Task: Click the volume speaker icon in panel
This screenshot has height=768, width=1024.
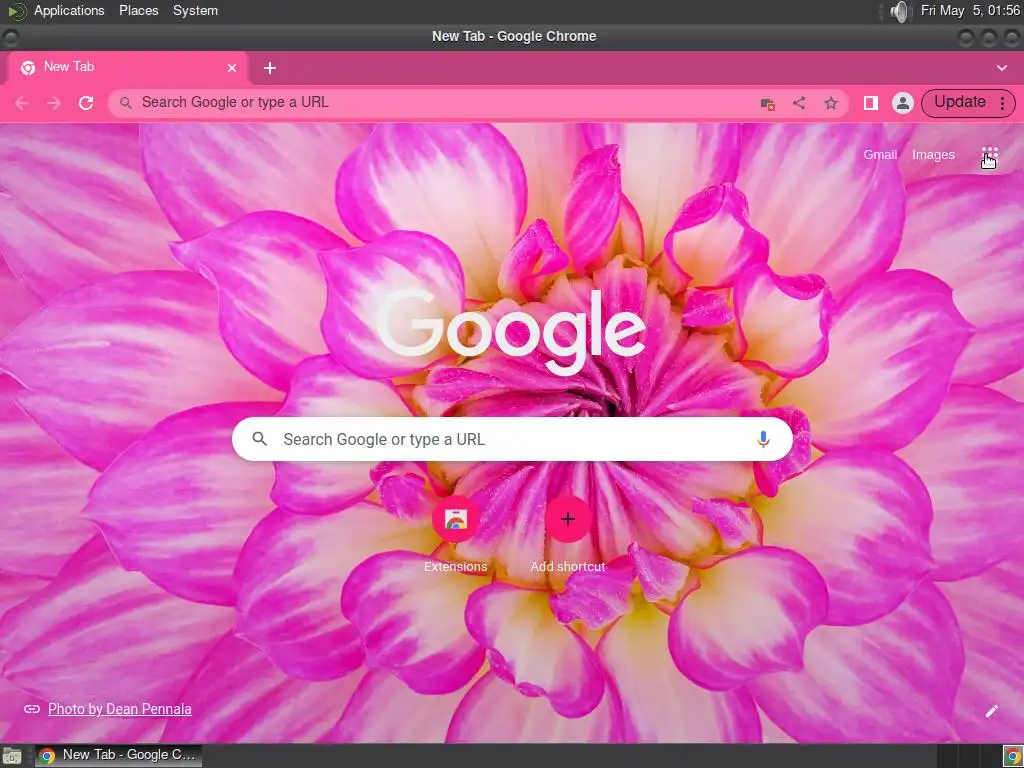Action: click(x=901, y=11)
